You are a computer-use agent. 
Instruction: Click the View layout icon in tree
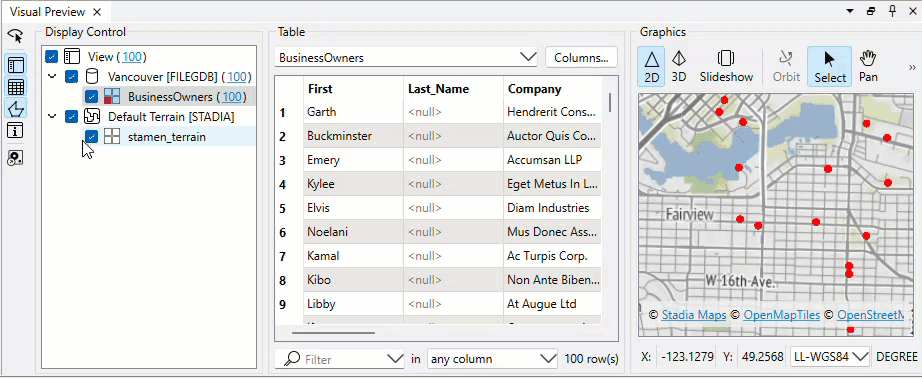pyautogui.click(x=71, y=56)
